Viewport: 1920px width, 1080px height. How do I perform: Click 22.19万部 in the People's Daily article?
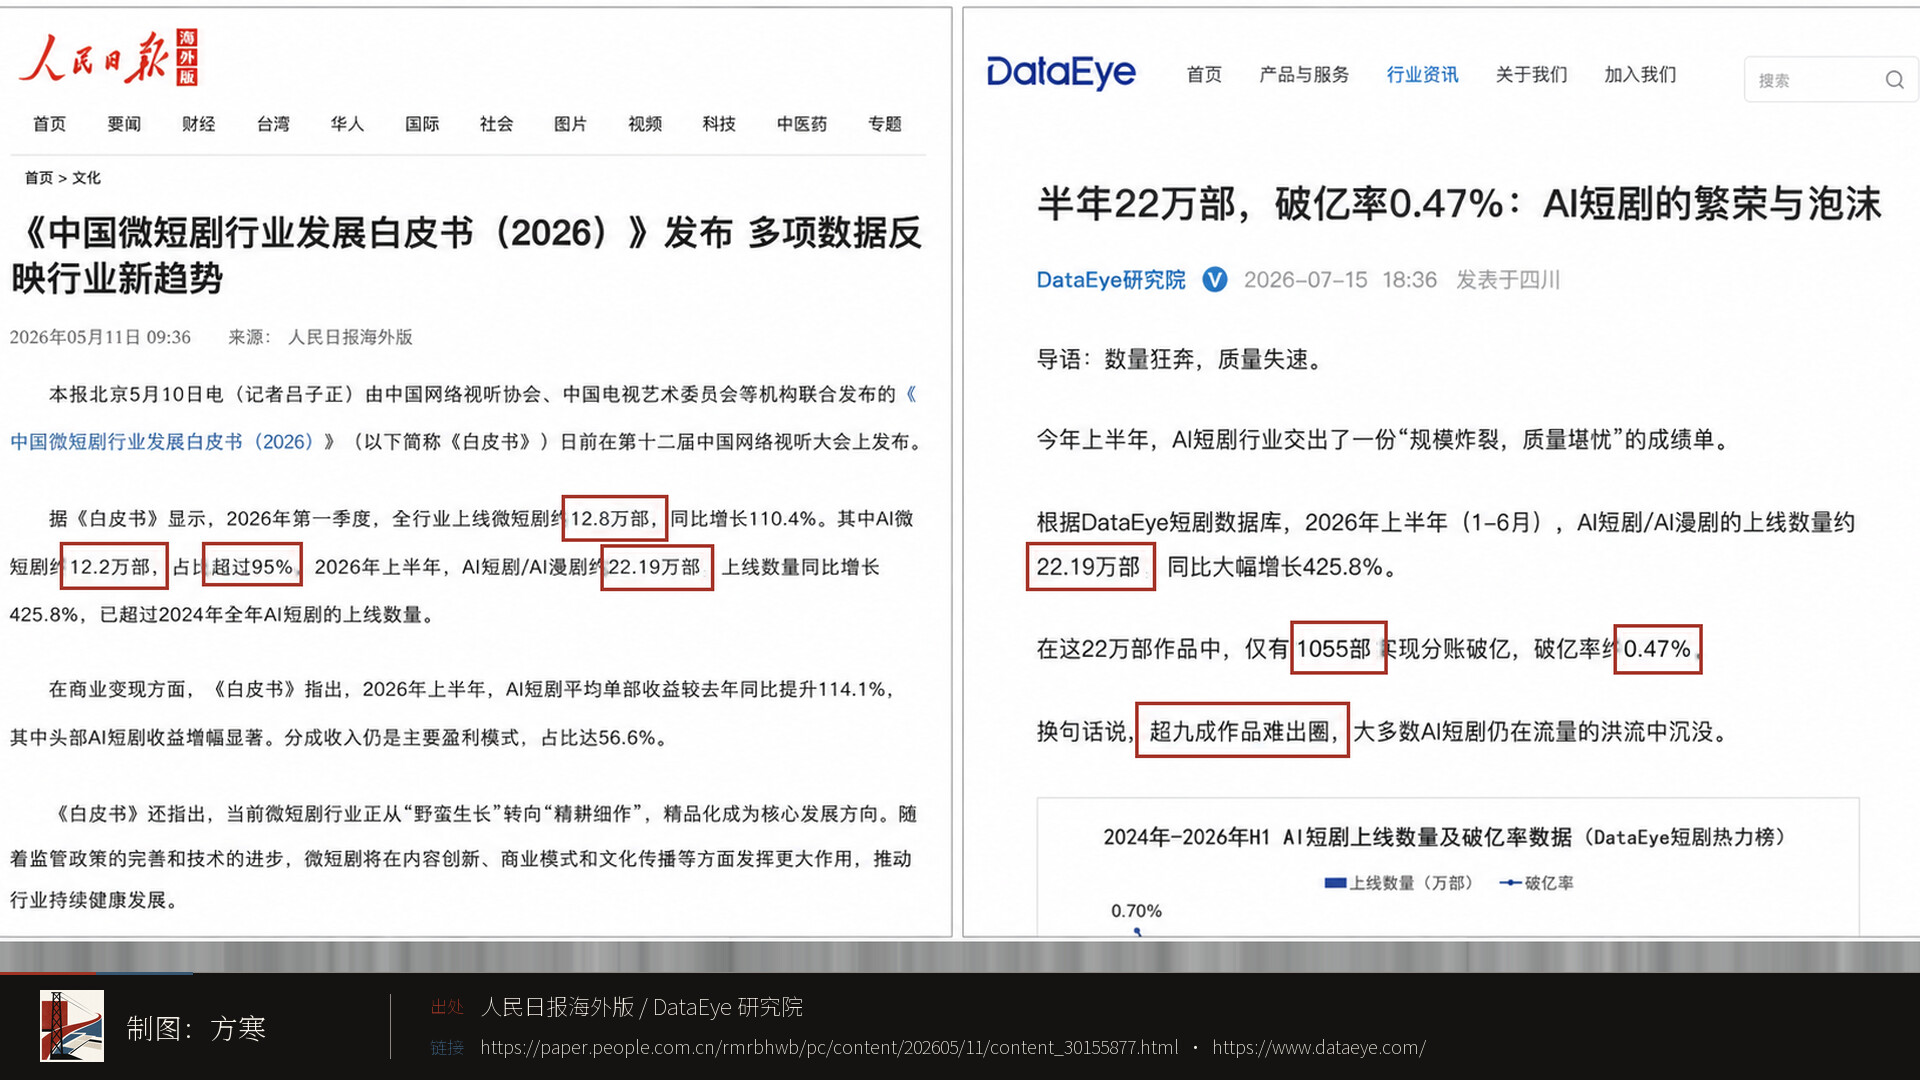[x=657, y=567]
